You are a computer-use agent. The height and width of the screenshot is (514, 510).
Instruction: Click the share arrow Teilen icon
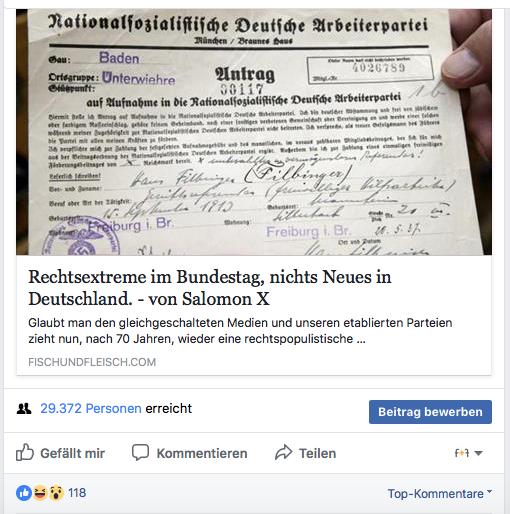point(283,453)
